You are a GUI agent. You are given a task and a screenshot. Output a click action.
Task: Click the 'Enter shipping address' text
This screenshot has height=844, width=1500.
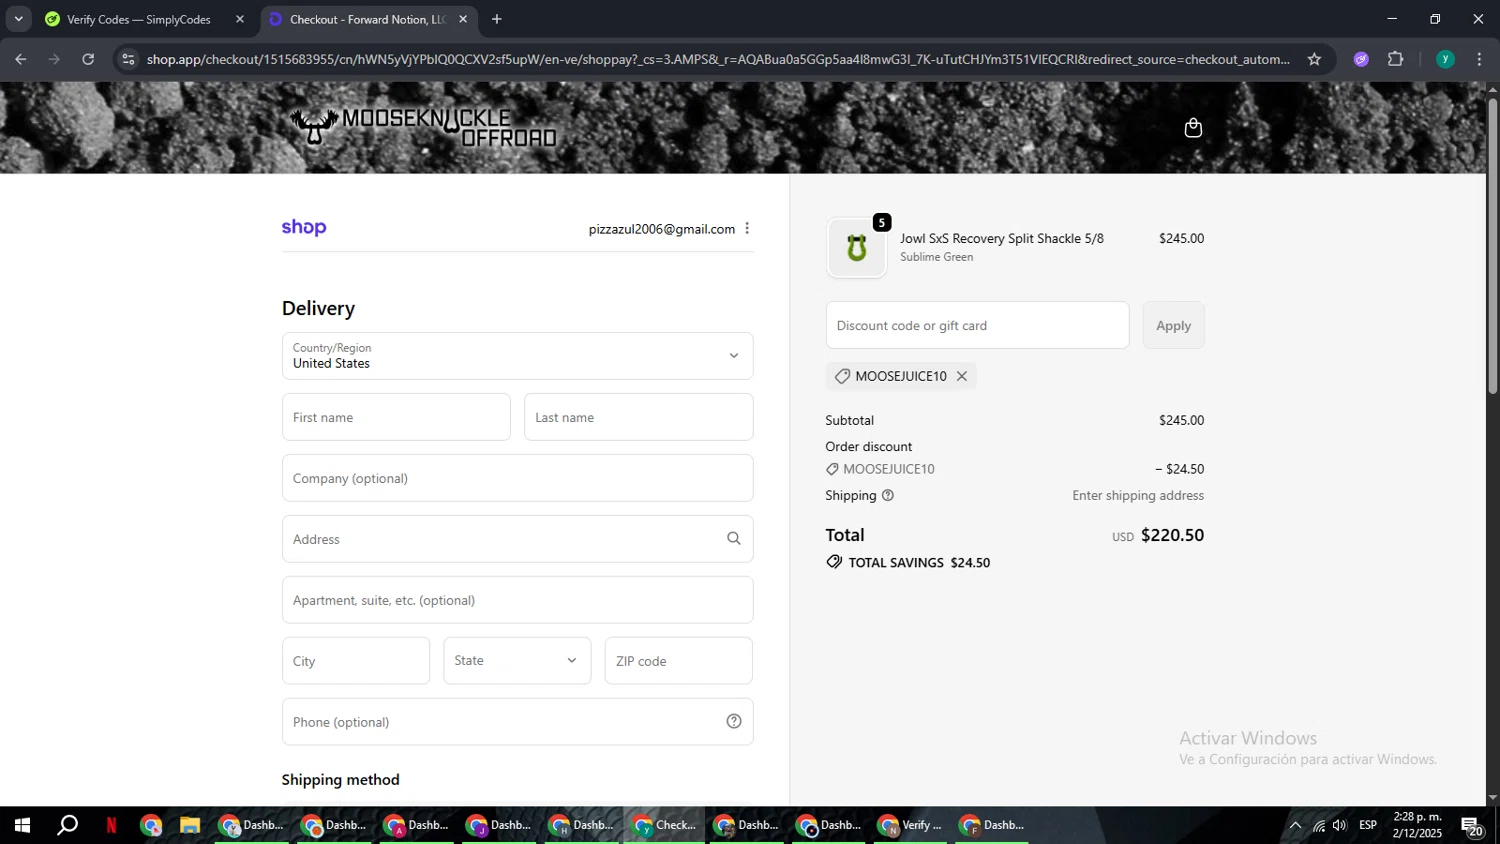tap(1138, 495)
